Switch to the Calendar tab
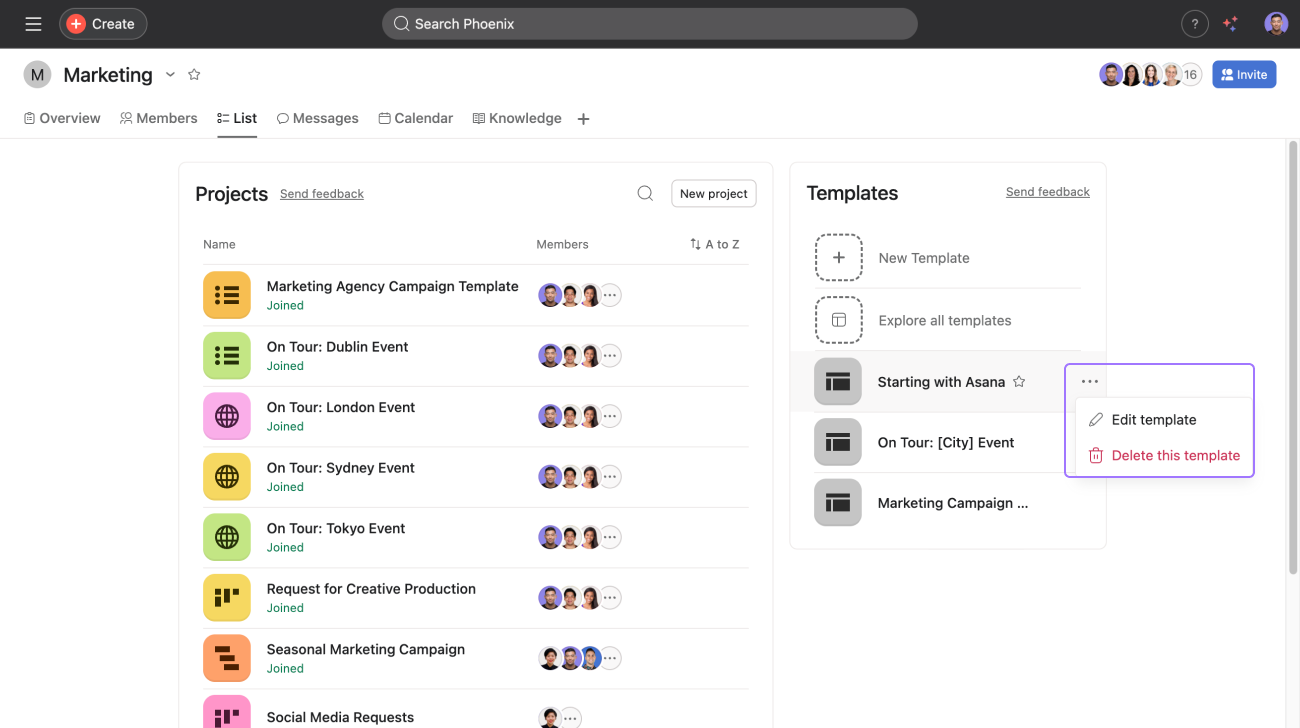This screenshot has height=728, width=1300. tap(415, 118)
